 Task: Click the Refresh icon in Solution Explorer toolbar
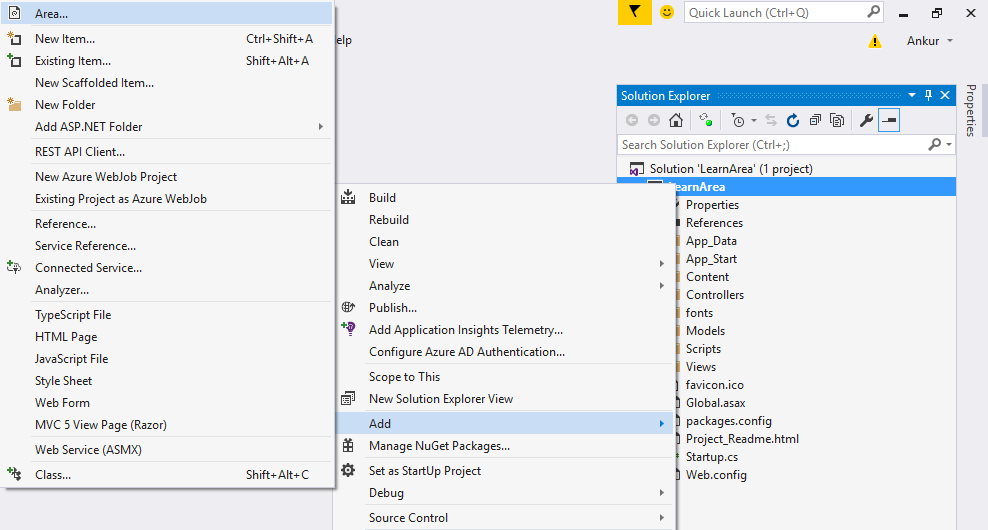point(793,120)
